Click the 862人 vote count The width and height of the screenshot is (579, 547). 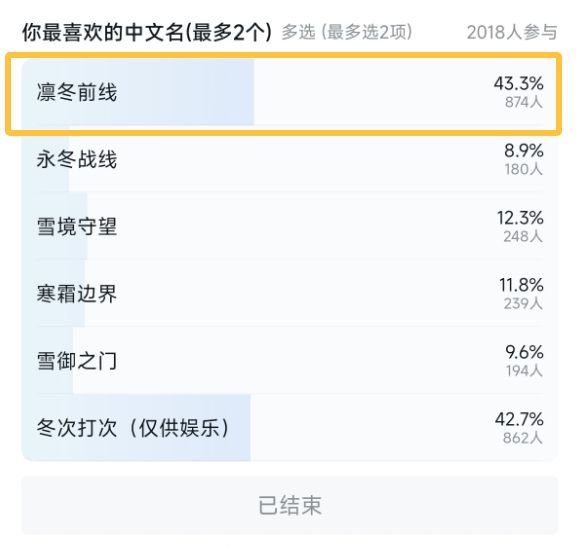point(523,438)
